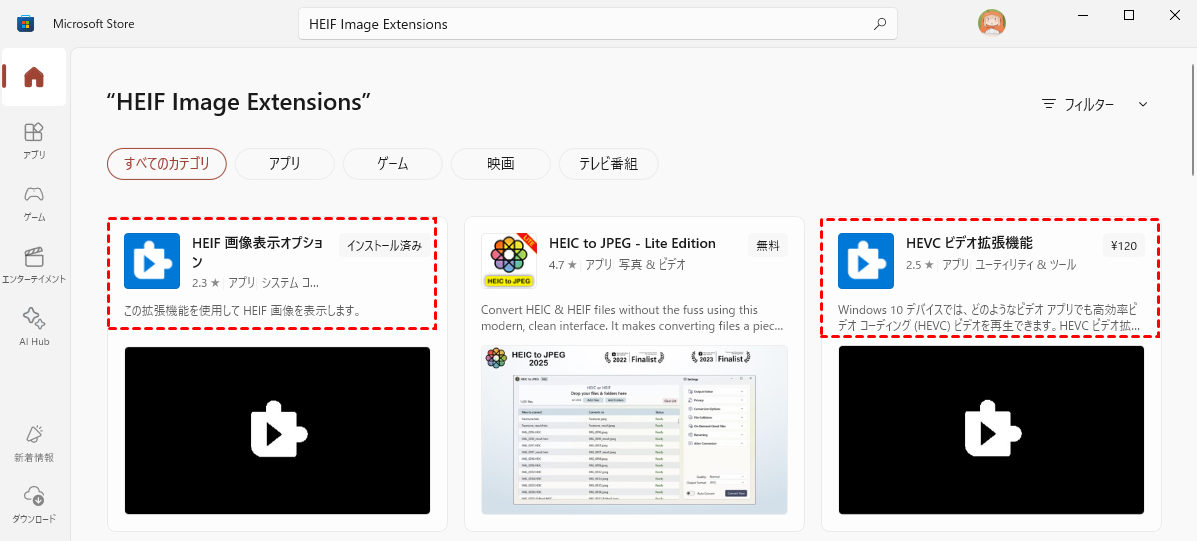This screenshot has width=1197, height=541.
Task: Click the 2.3 ★ rating text
Action: tap(205, 282)
